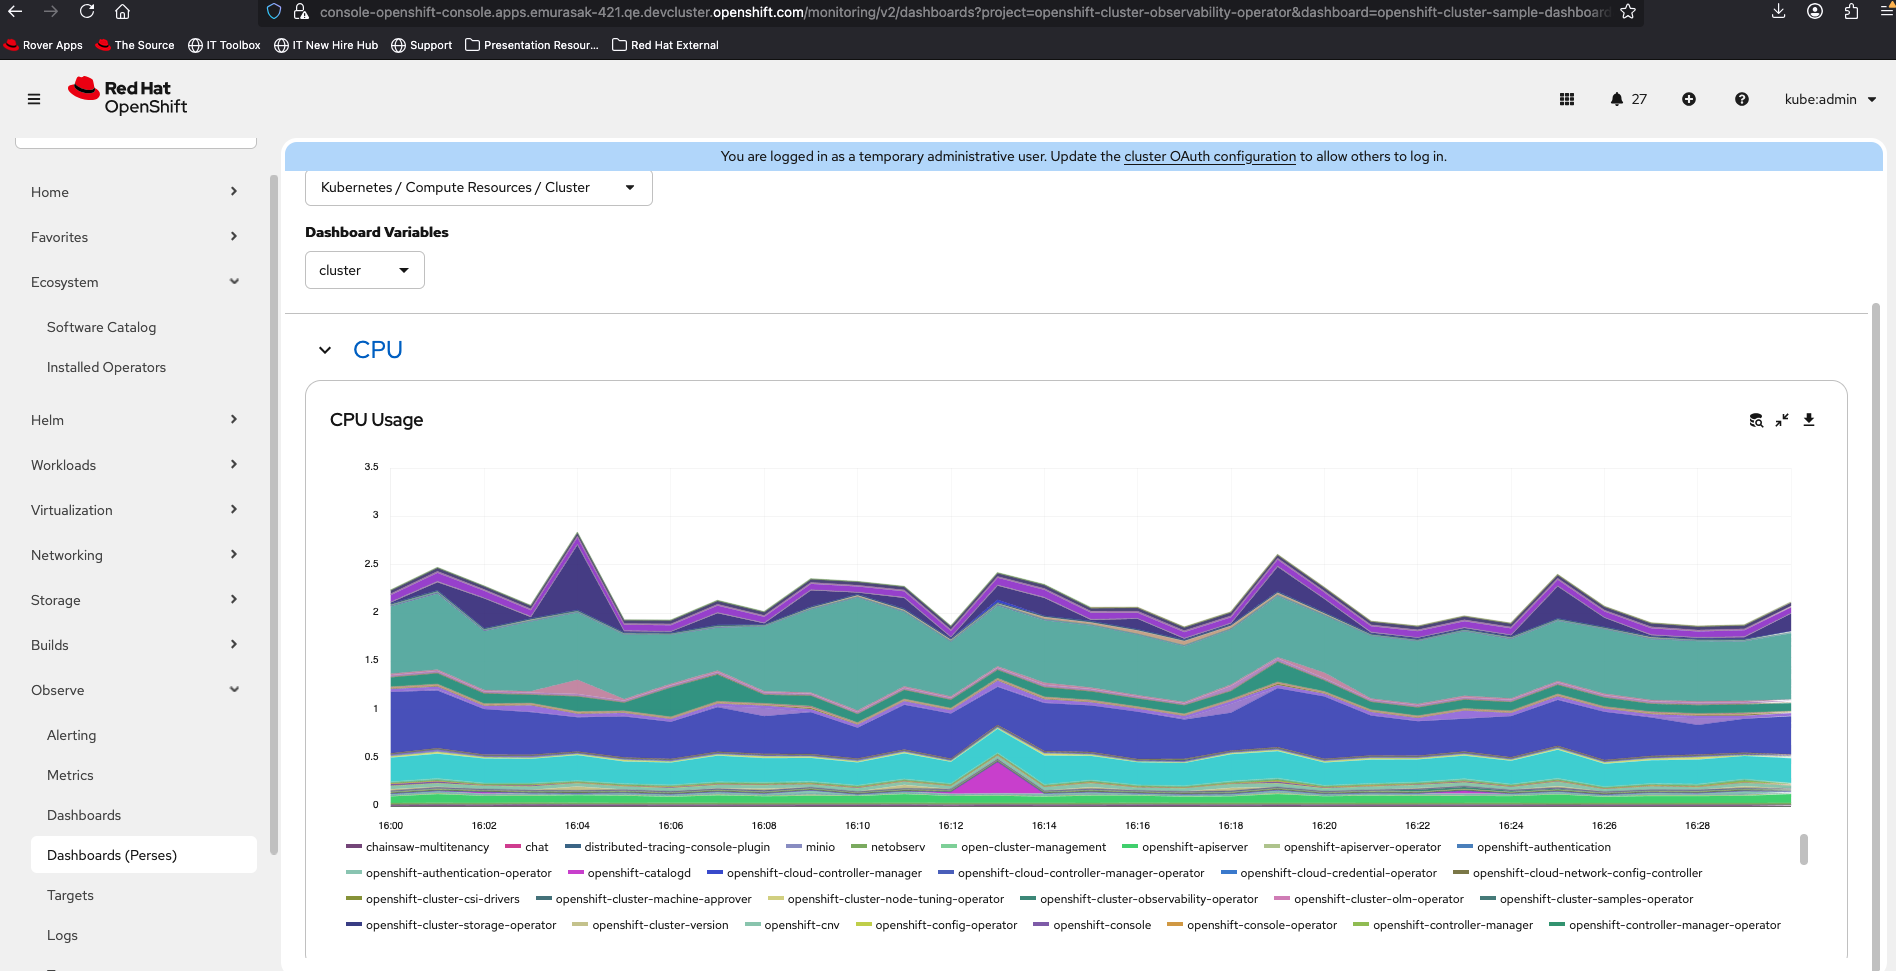Open the help question mark menu
This screenshot has height=971, width=1896.
(1742, 99)
